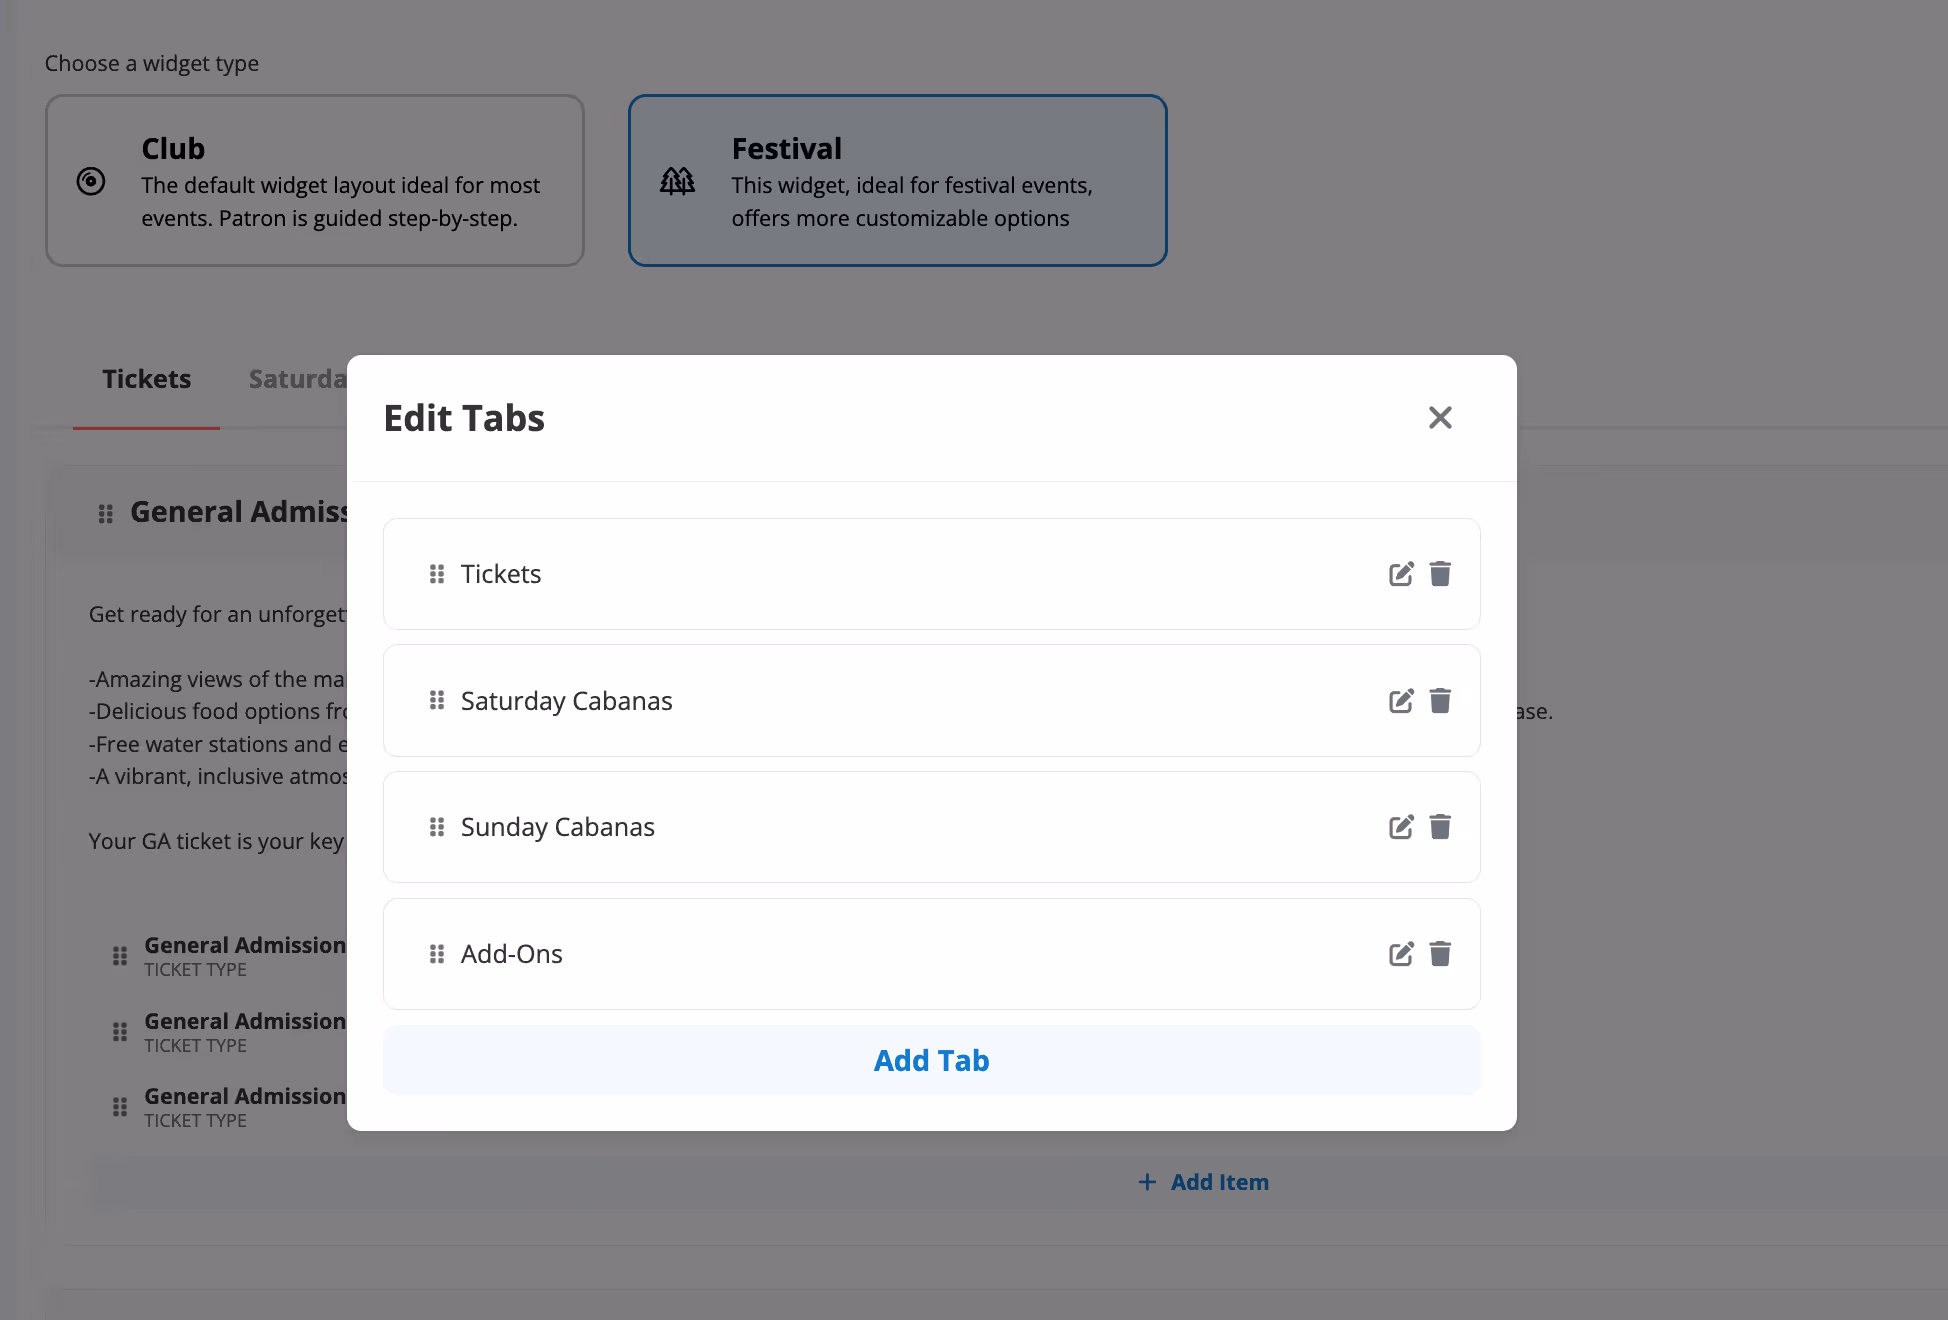
Task: Click drag handle beside Sunday Cabanas
Action: point(437,827)
